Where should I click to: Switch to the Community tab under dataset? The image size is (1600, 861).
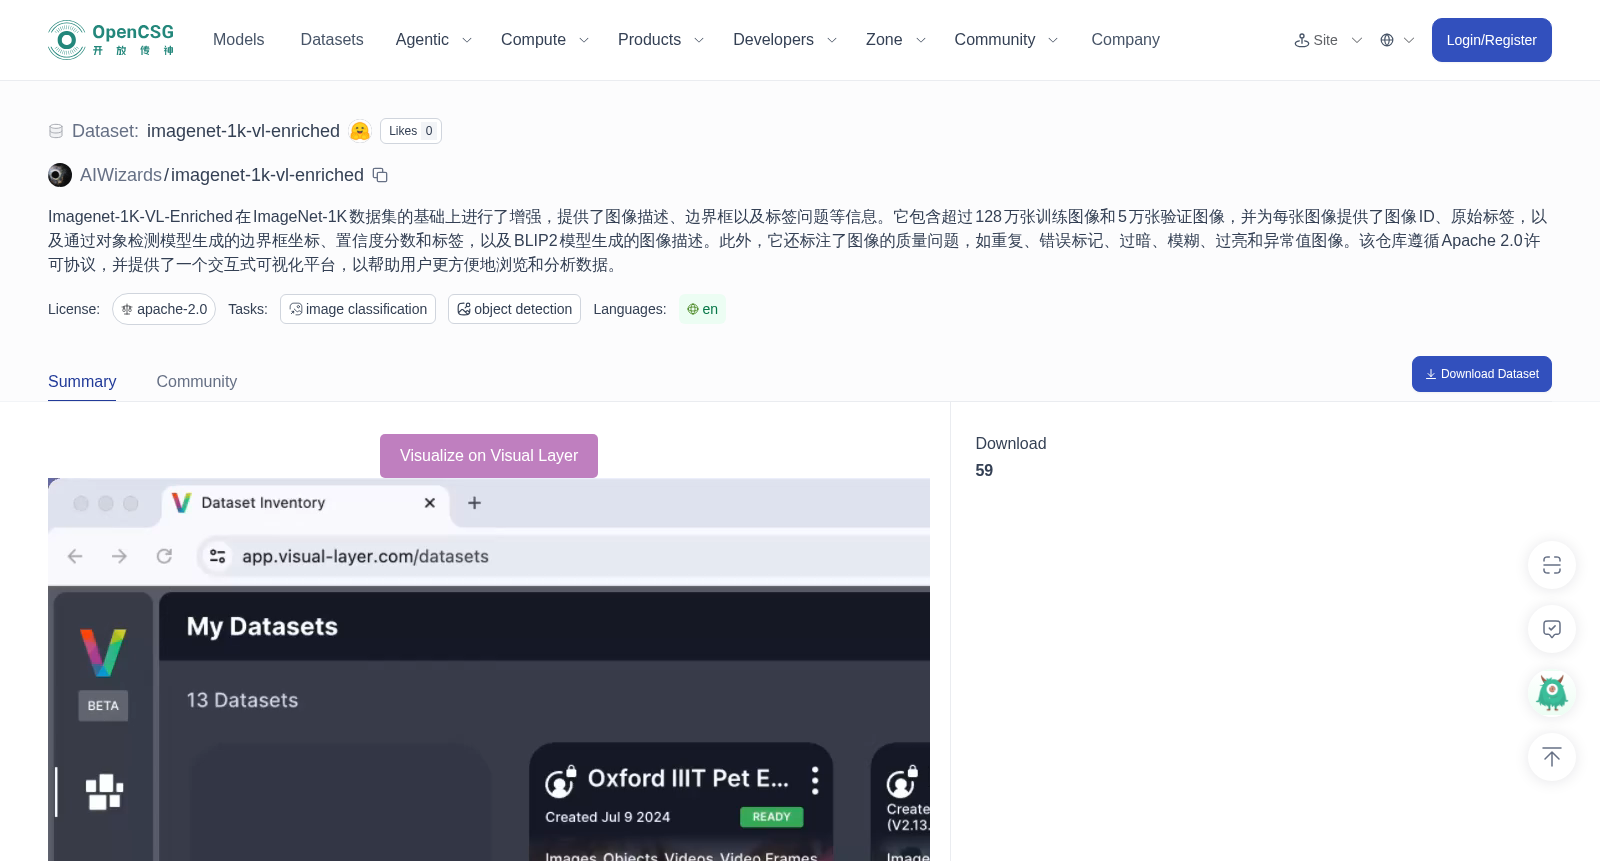[x=197, y=382]
